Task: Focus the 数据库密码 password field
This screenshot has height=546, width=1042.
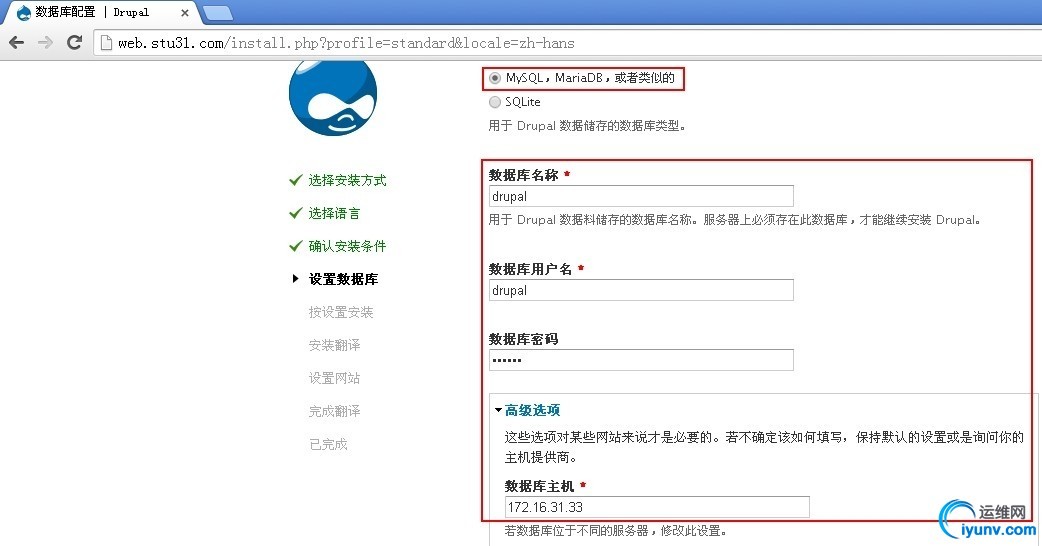Action: point(641,360)
